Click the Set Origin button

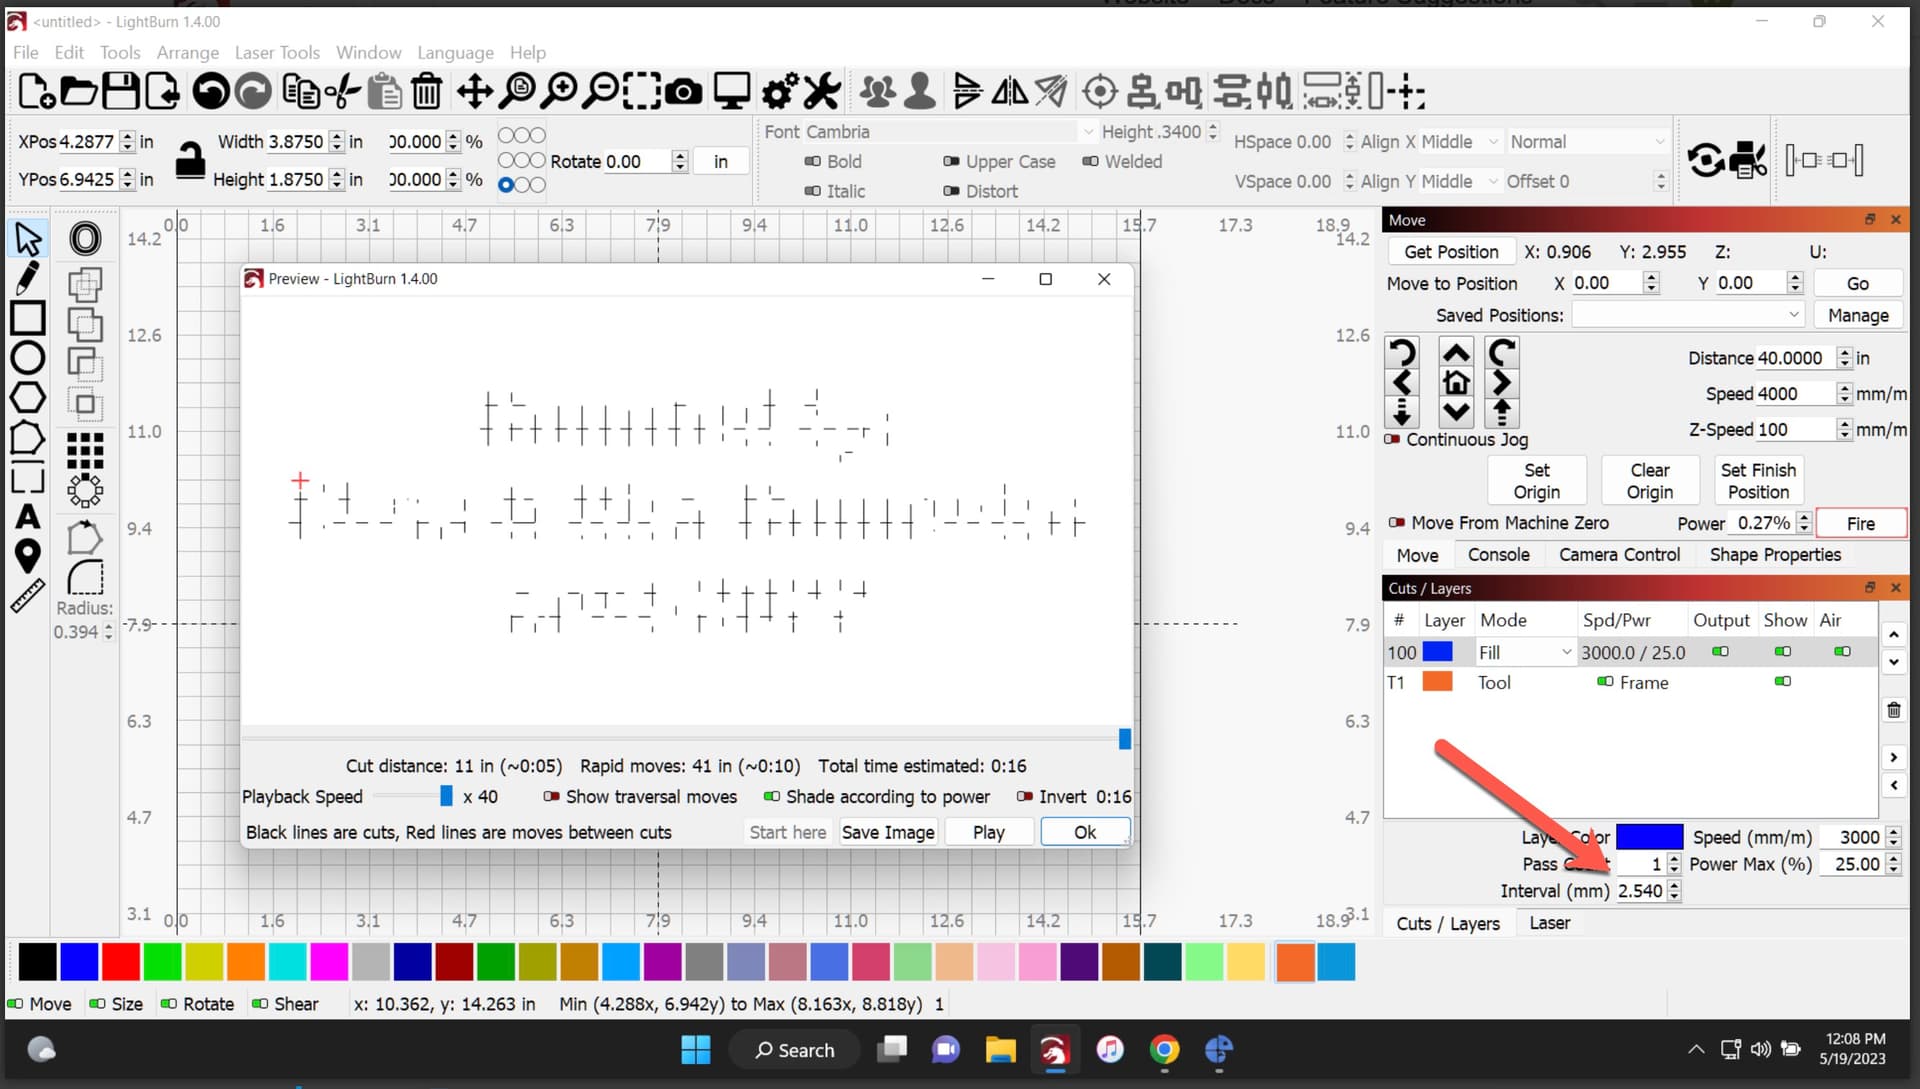click(x=1538, y=480)
